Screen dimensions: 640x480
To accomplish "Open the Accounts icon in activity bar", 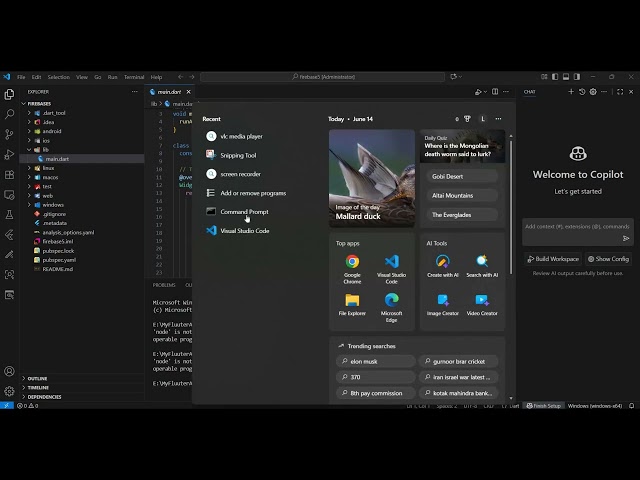I will point(9,371).
